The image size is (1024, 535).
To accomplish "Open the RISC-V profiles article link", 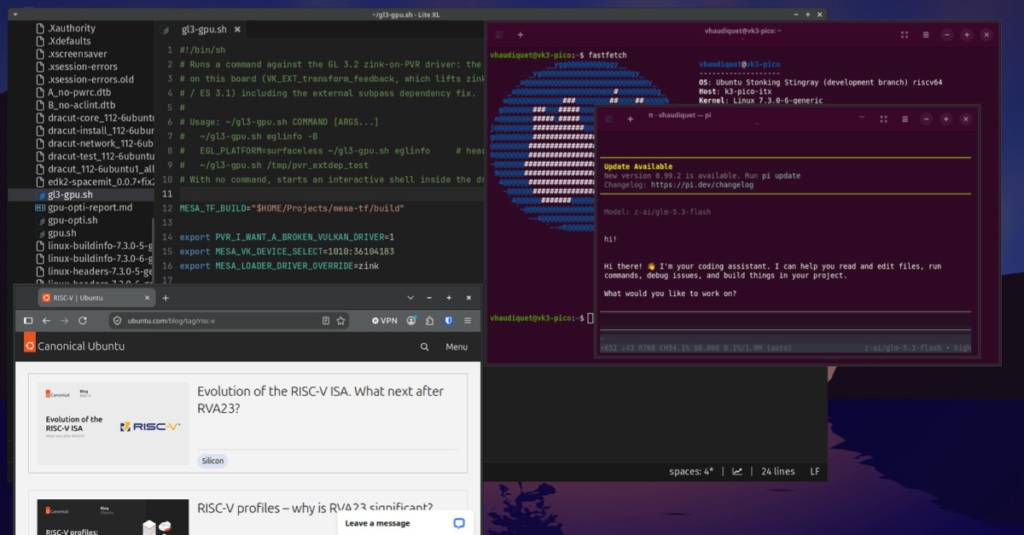I will click(x=315, y=508).
